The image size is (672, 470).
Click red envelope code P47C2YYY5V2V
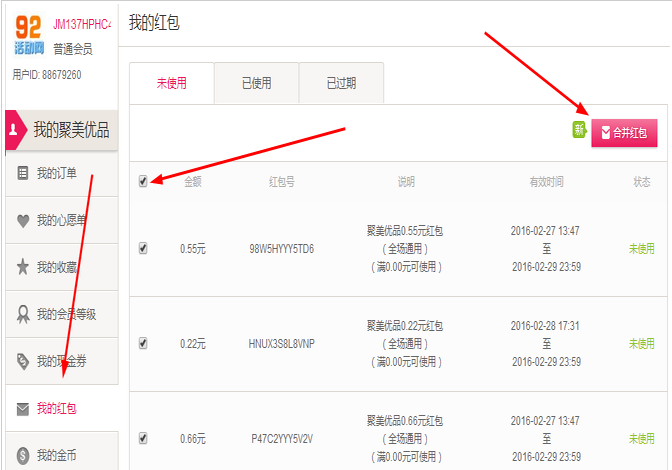click(x=282, y=439)
